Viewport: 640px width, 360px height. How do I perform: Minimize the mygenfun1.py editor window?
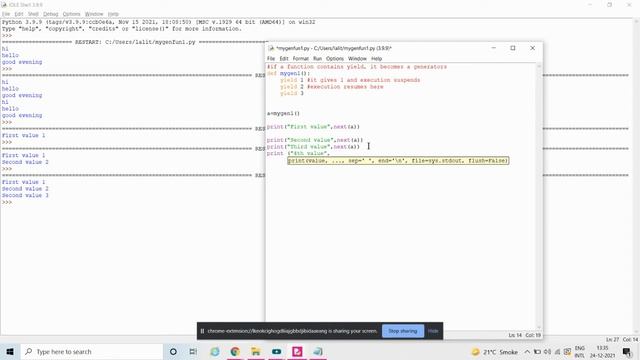pos(493,48)
